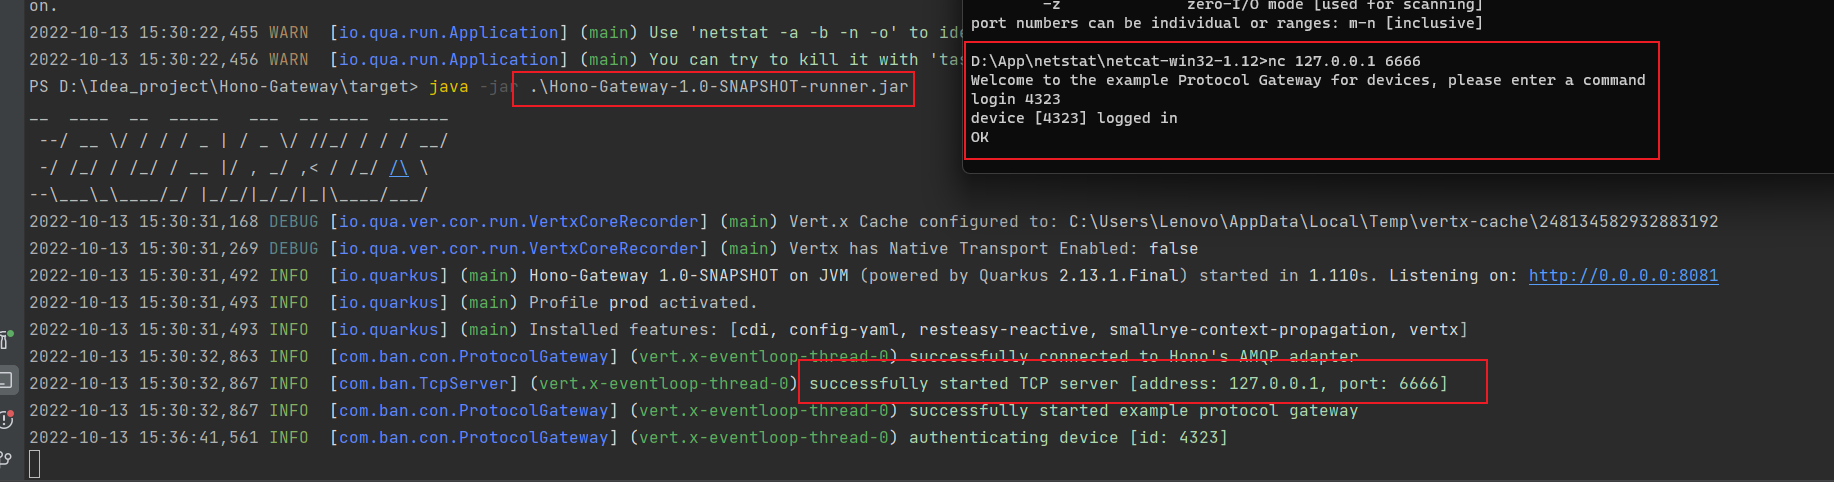Open the Git version control icon
Image resolution: width=1834 pixels, height=482 pixels.
click(5, 458)
